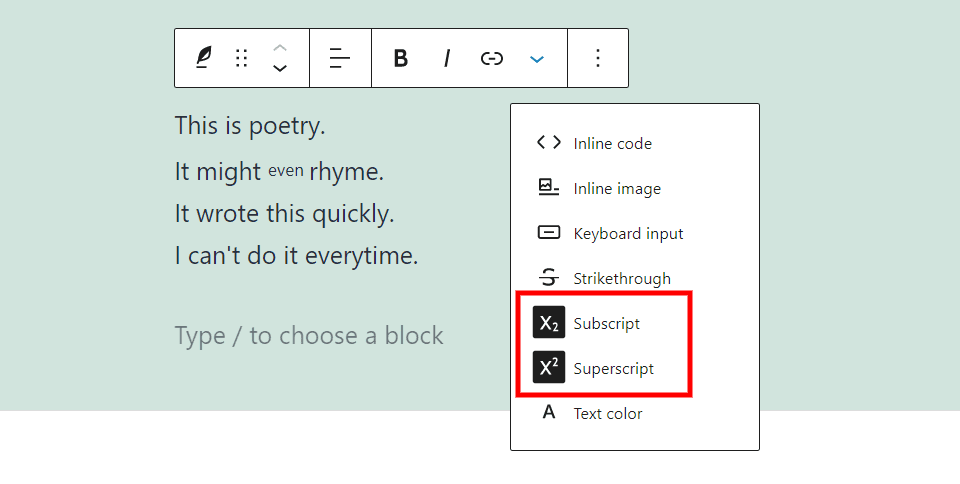Toggle italic formatting
Image resolution: width=960 pixels, height=484 pixels.
pyautogui.click(x=446, y=58)
